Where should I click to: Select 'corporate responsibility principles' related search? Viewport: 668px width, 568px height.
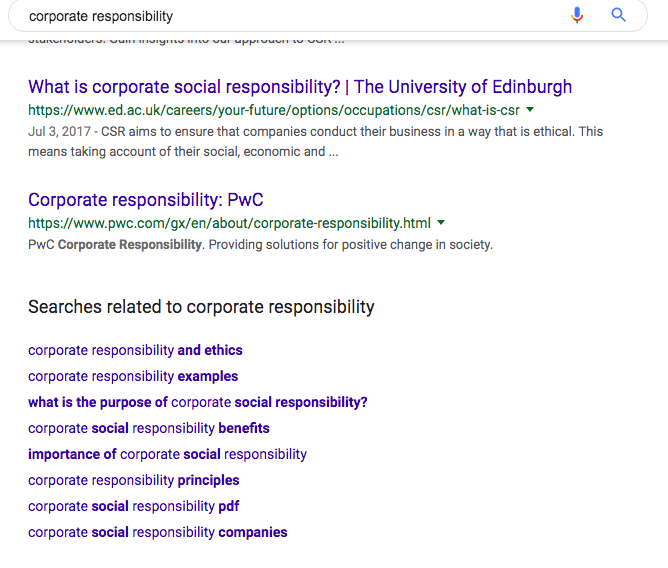click(134, 480)
